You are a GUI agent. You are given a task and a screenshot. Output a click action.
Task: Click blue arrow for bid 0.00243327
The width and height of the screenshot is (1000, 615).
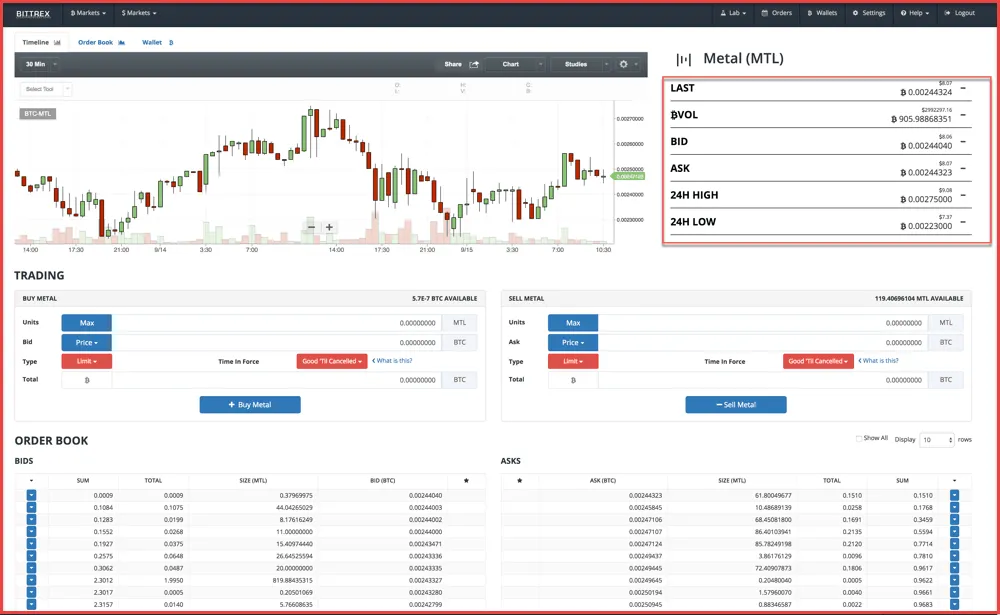(x=31, y=580)
